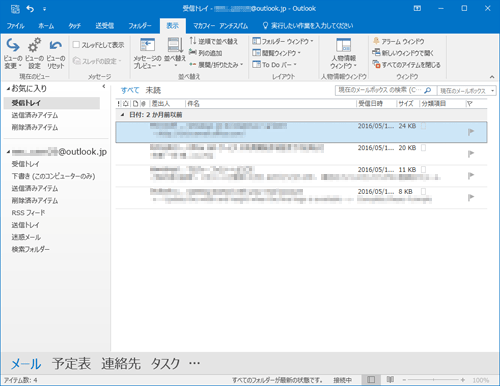
Task: Click 実行したい作業を入力してください box
Action: [x=308, y=26]
